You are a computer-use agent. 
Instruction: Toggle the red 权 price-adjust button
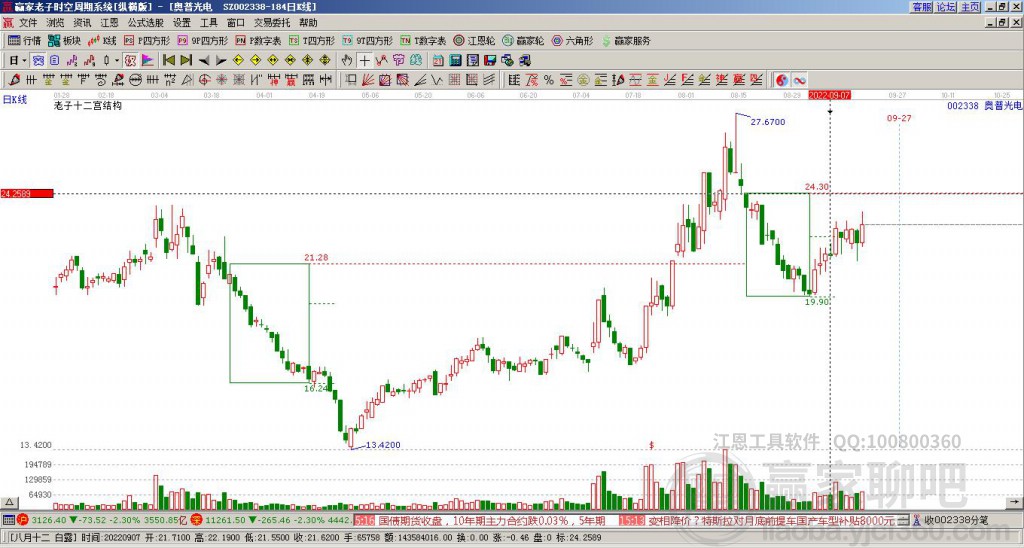click(130, 61)
